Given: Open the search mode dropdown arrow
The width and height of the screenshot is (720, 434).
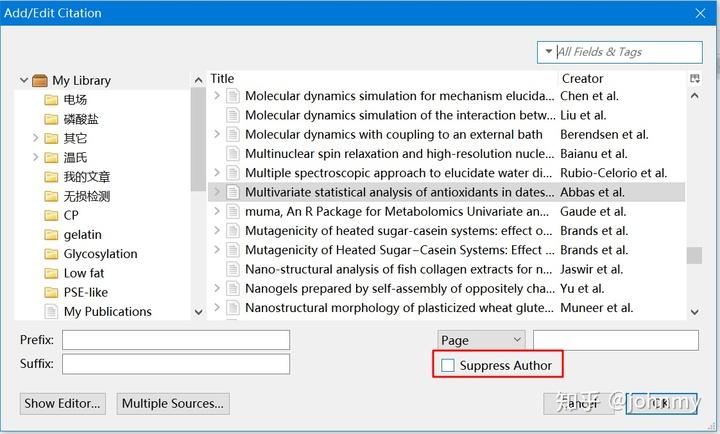Looking at the screenshot, I should point(548,51).
